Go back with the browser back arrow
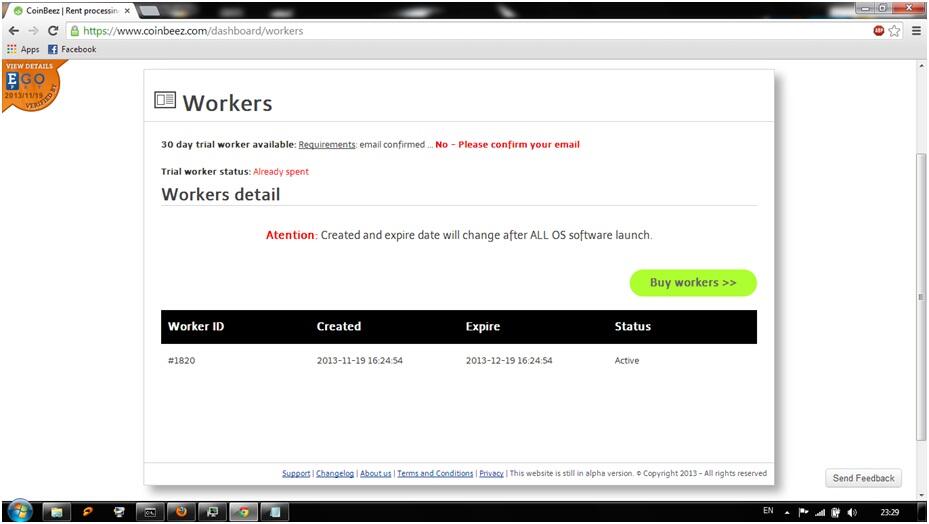Screen dimensions: 929x524 (x=14, y=31)
